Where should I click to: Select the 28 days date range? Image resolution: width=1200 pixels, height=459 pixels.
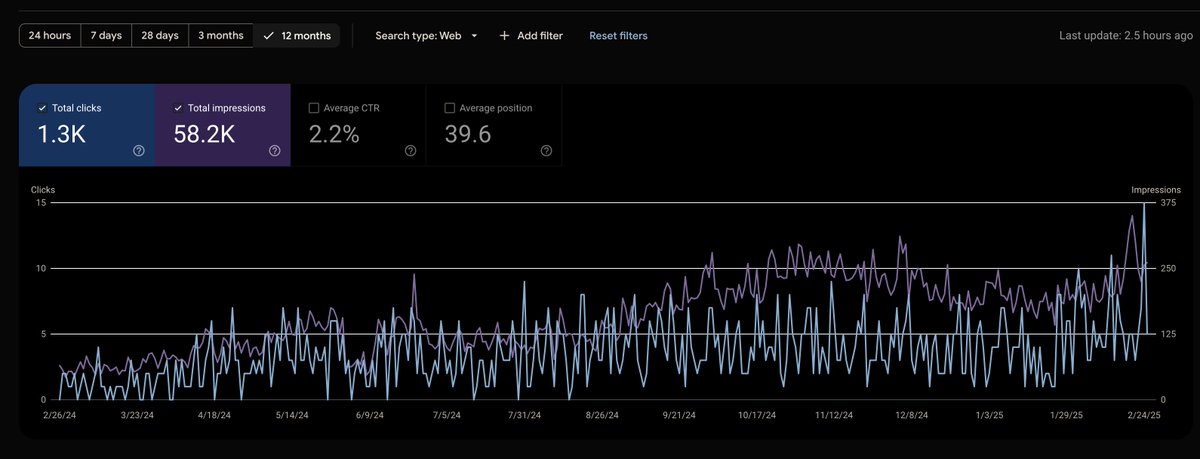coord(160,35)
